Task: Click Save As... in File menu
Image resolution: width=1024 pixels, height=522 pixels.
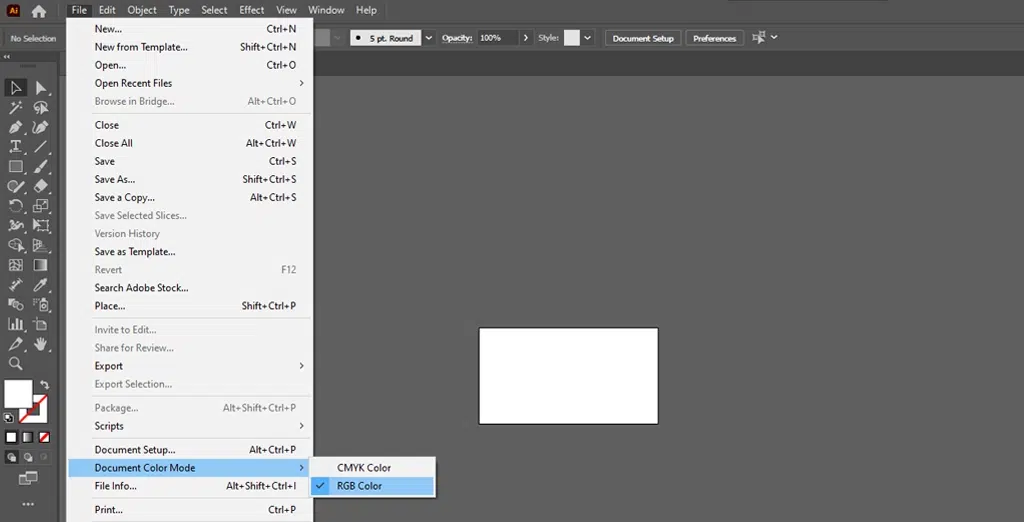Action: [x=115, y=180]
